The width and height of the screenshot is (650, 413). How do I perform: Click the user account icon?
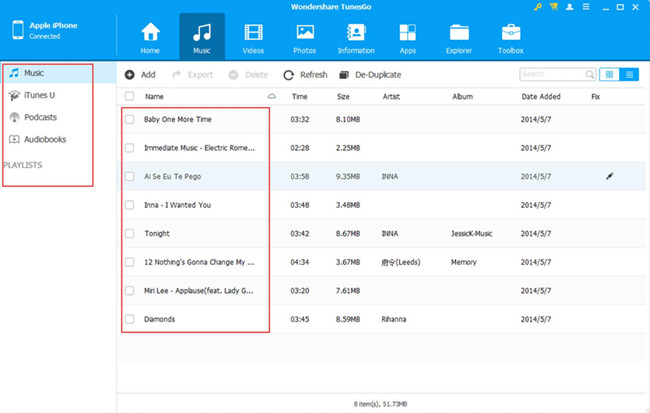570,7
